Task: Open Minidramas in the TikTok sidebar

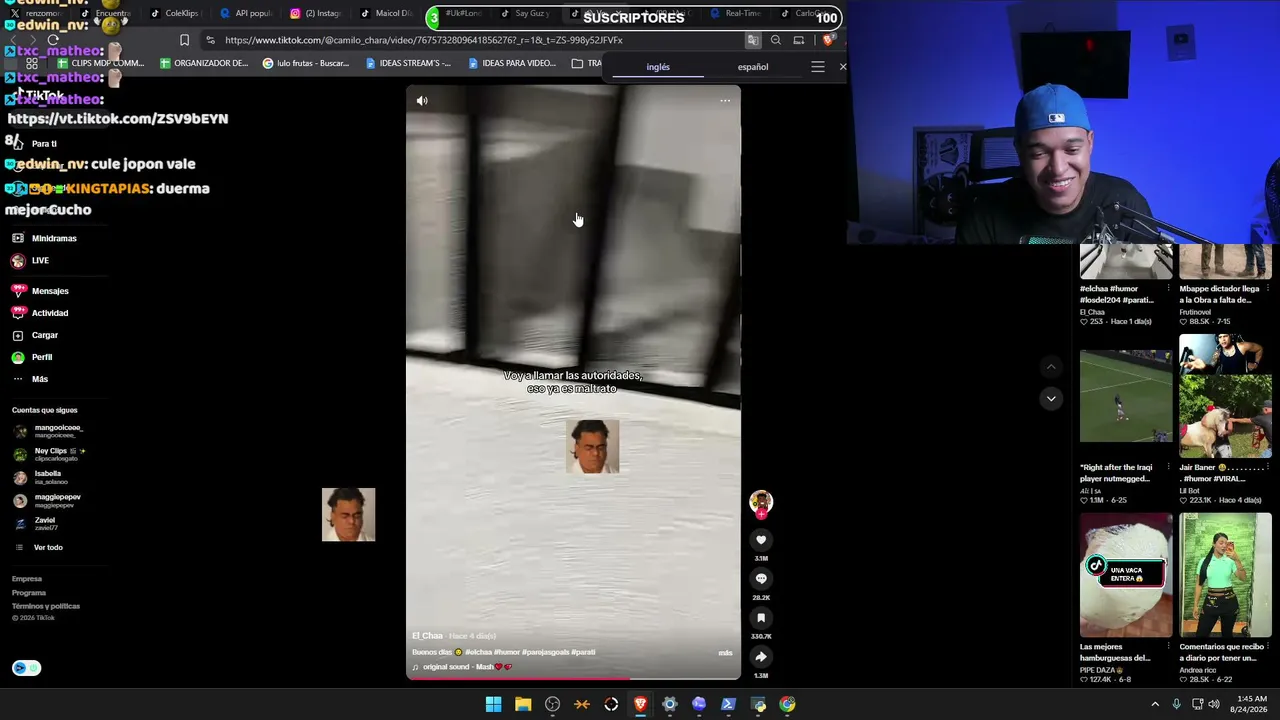Action: pyautogui.click(x=45, y=239)
